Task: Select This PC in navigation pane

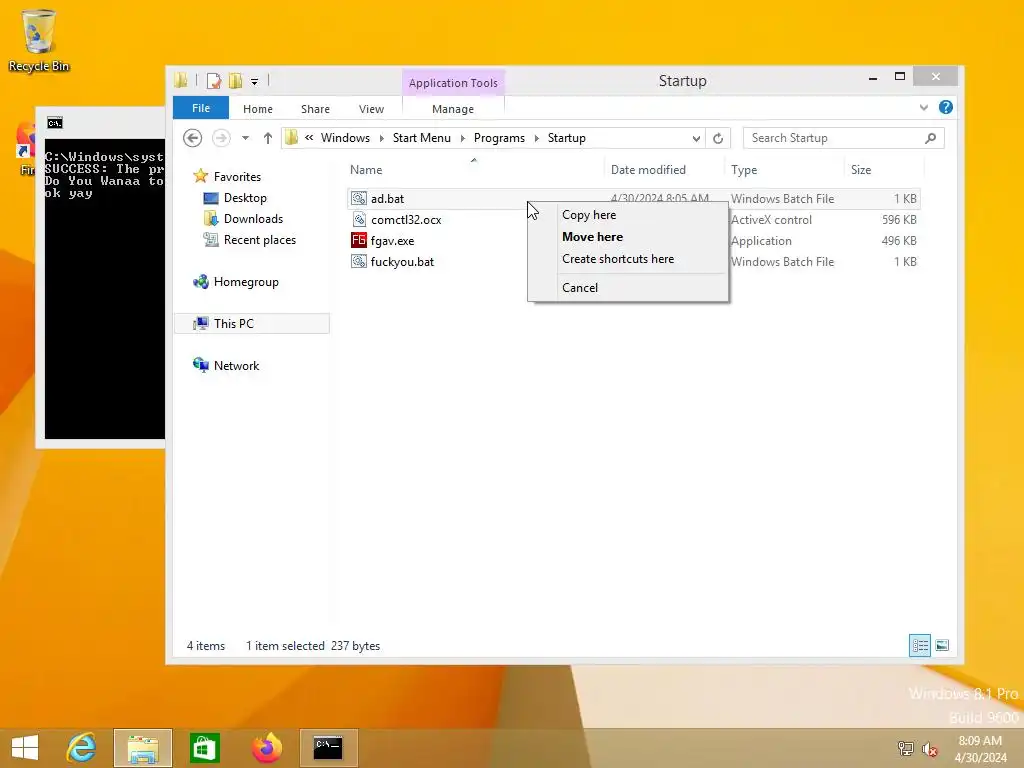Action: (x=252, y=324)
